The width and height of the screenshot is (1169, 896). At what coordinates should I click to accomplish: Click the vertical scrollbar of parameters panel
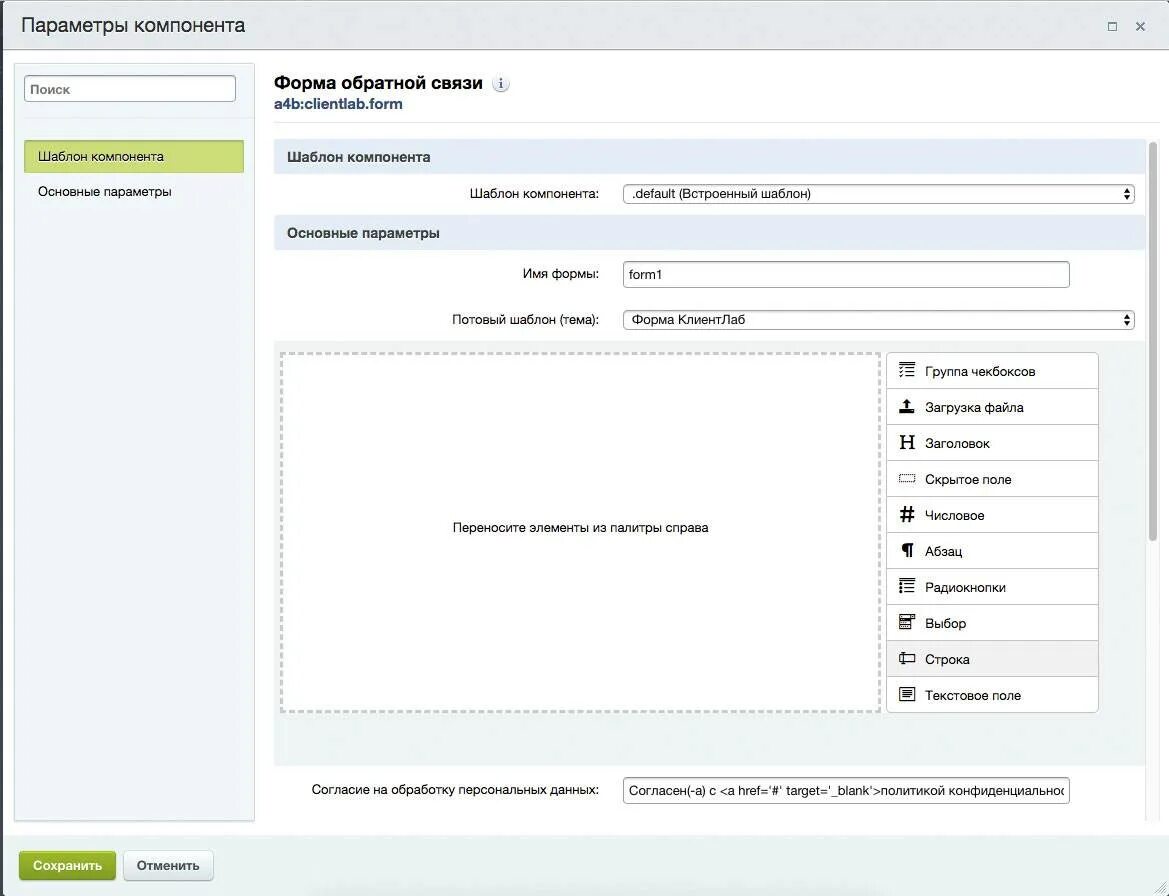tap(1153, 343)
